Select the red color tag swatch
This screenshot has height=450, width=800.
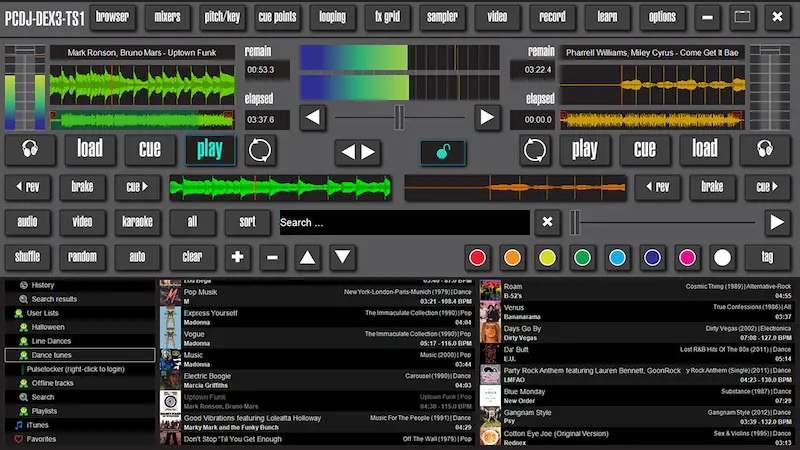coord(477,257)
